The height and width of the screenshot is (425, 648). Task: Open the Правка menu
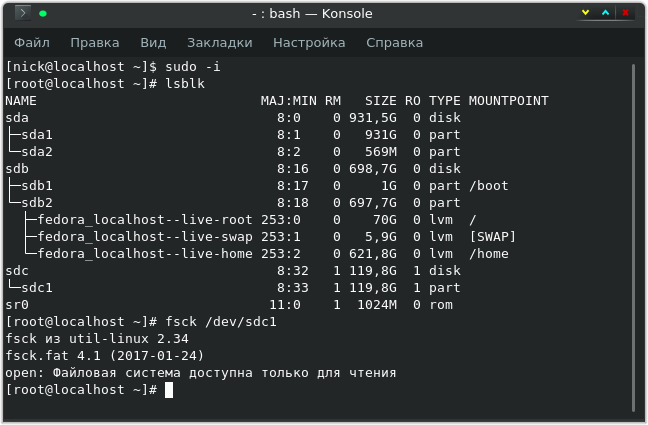pyautogui.click(x=95, y=43)
